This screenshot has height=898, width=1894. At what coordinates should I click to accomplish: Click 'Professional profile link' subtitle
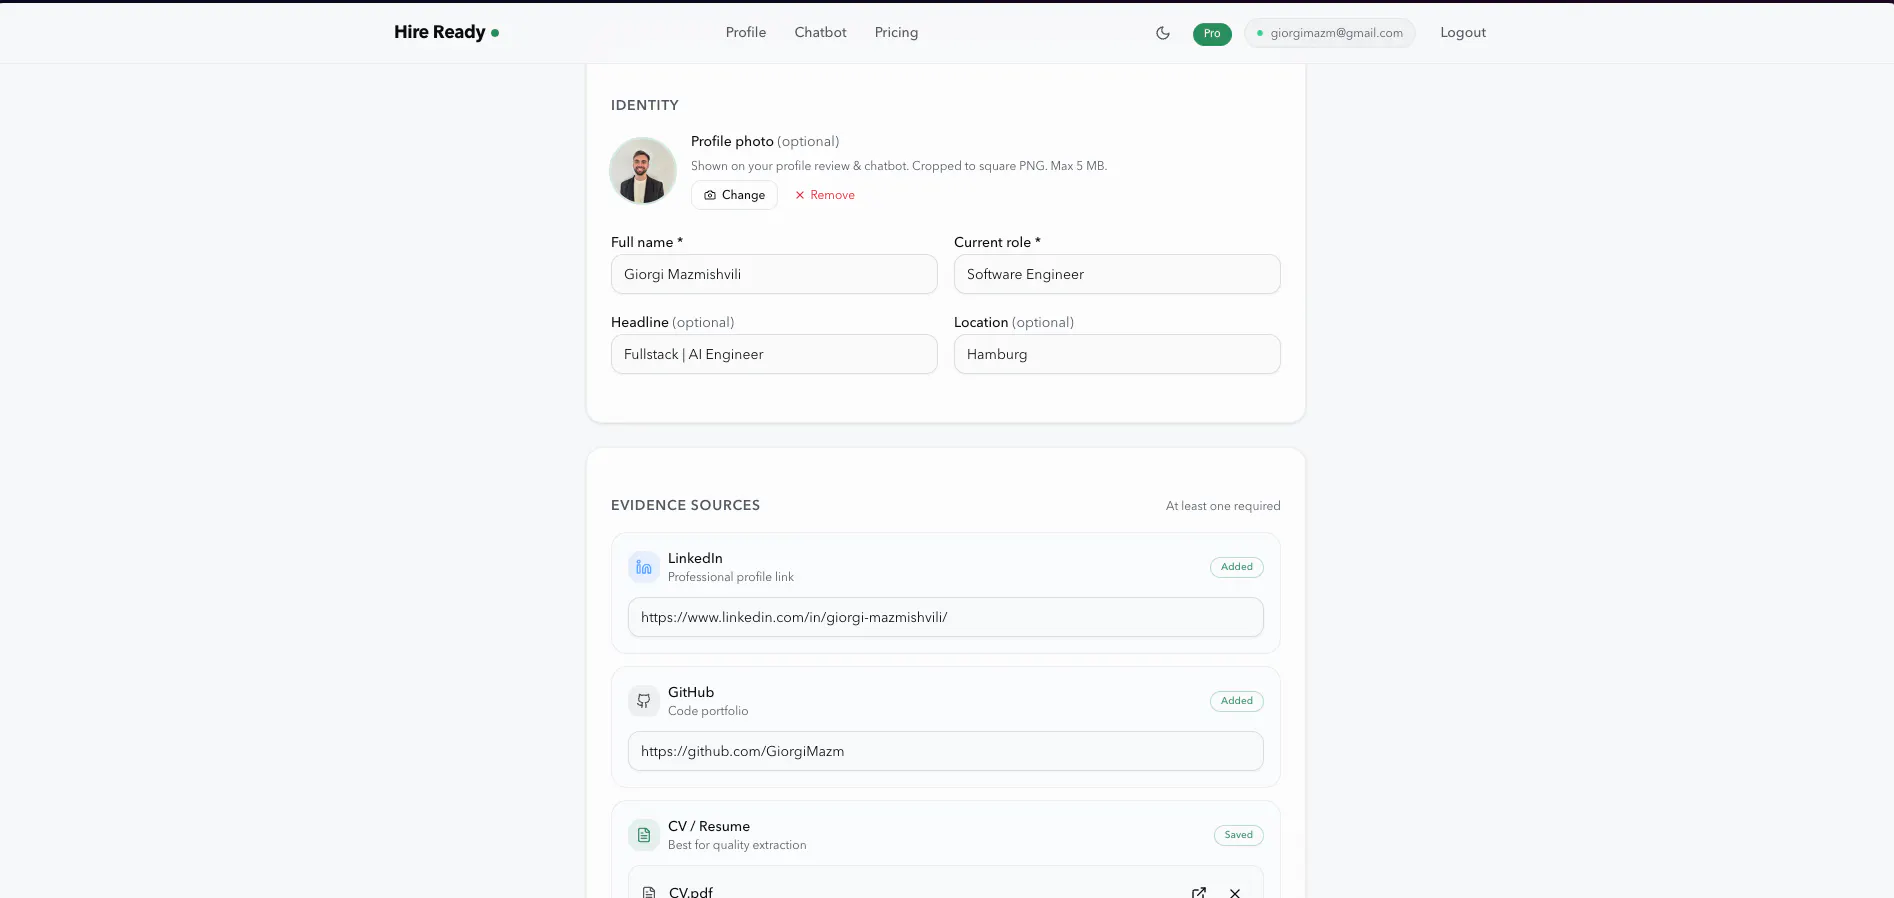(731, 577)
